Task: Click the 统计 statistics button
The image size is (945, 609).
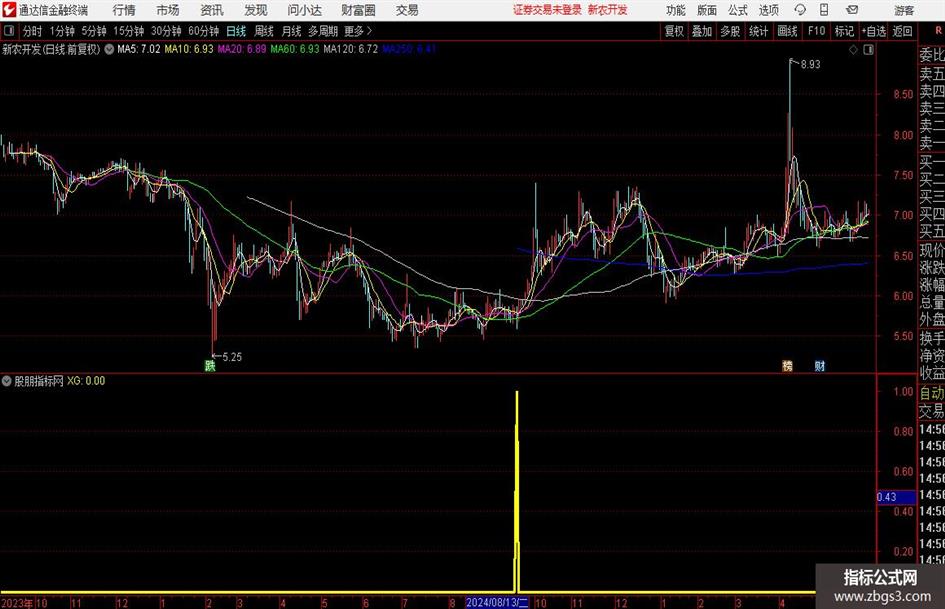Action: pyautogui.click(x=758, y=31)
